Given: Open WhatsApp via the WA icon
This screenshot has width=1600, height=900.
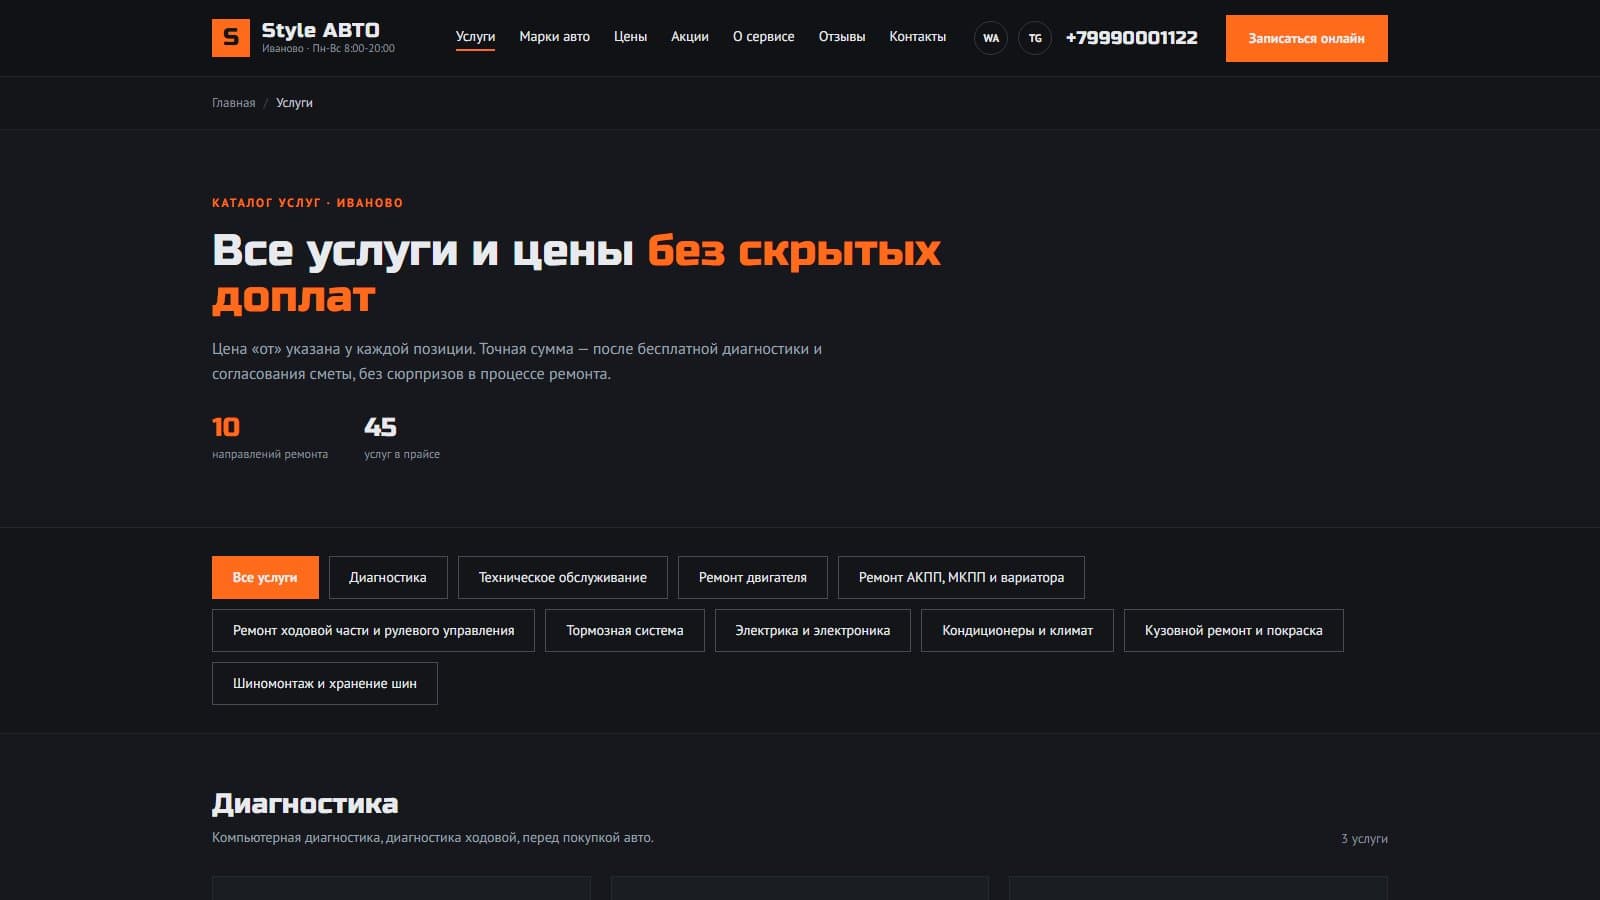Looking at the screenshot, I should pos(991,38).
